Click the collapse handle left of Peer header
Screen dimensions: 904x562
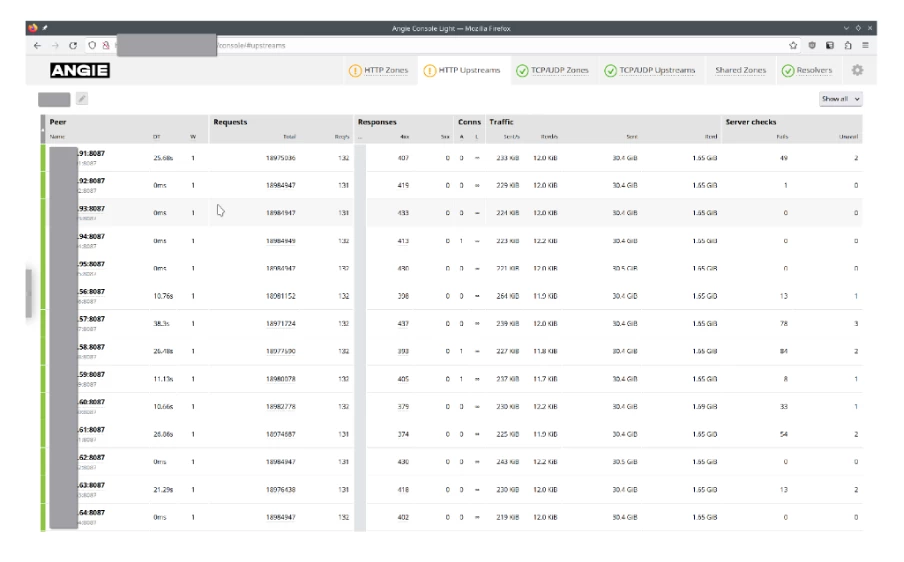click(x=43, y=128)
